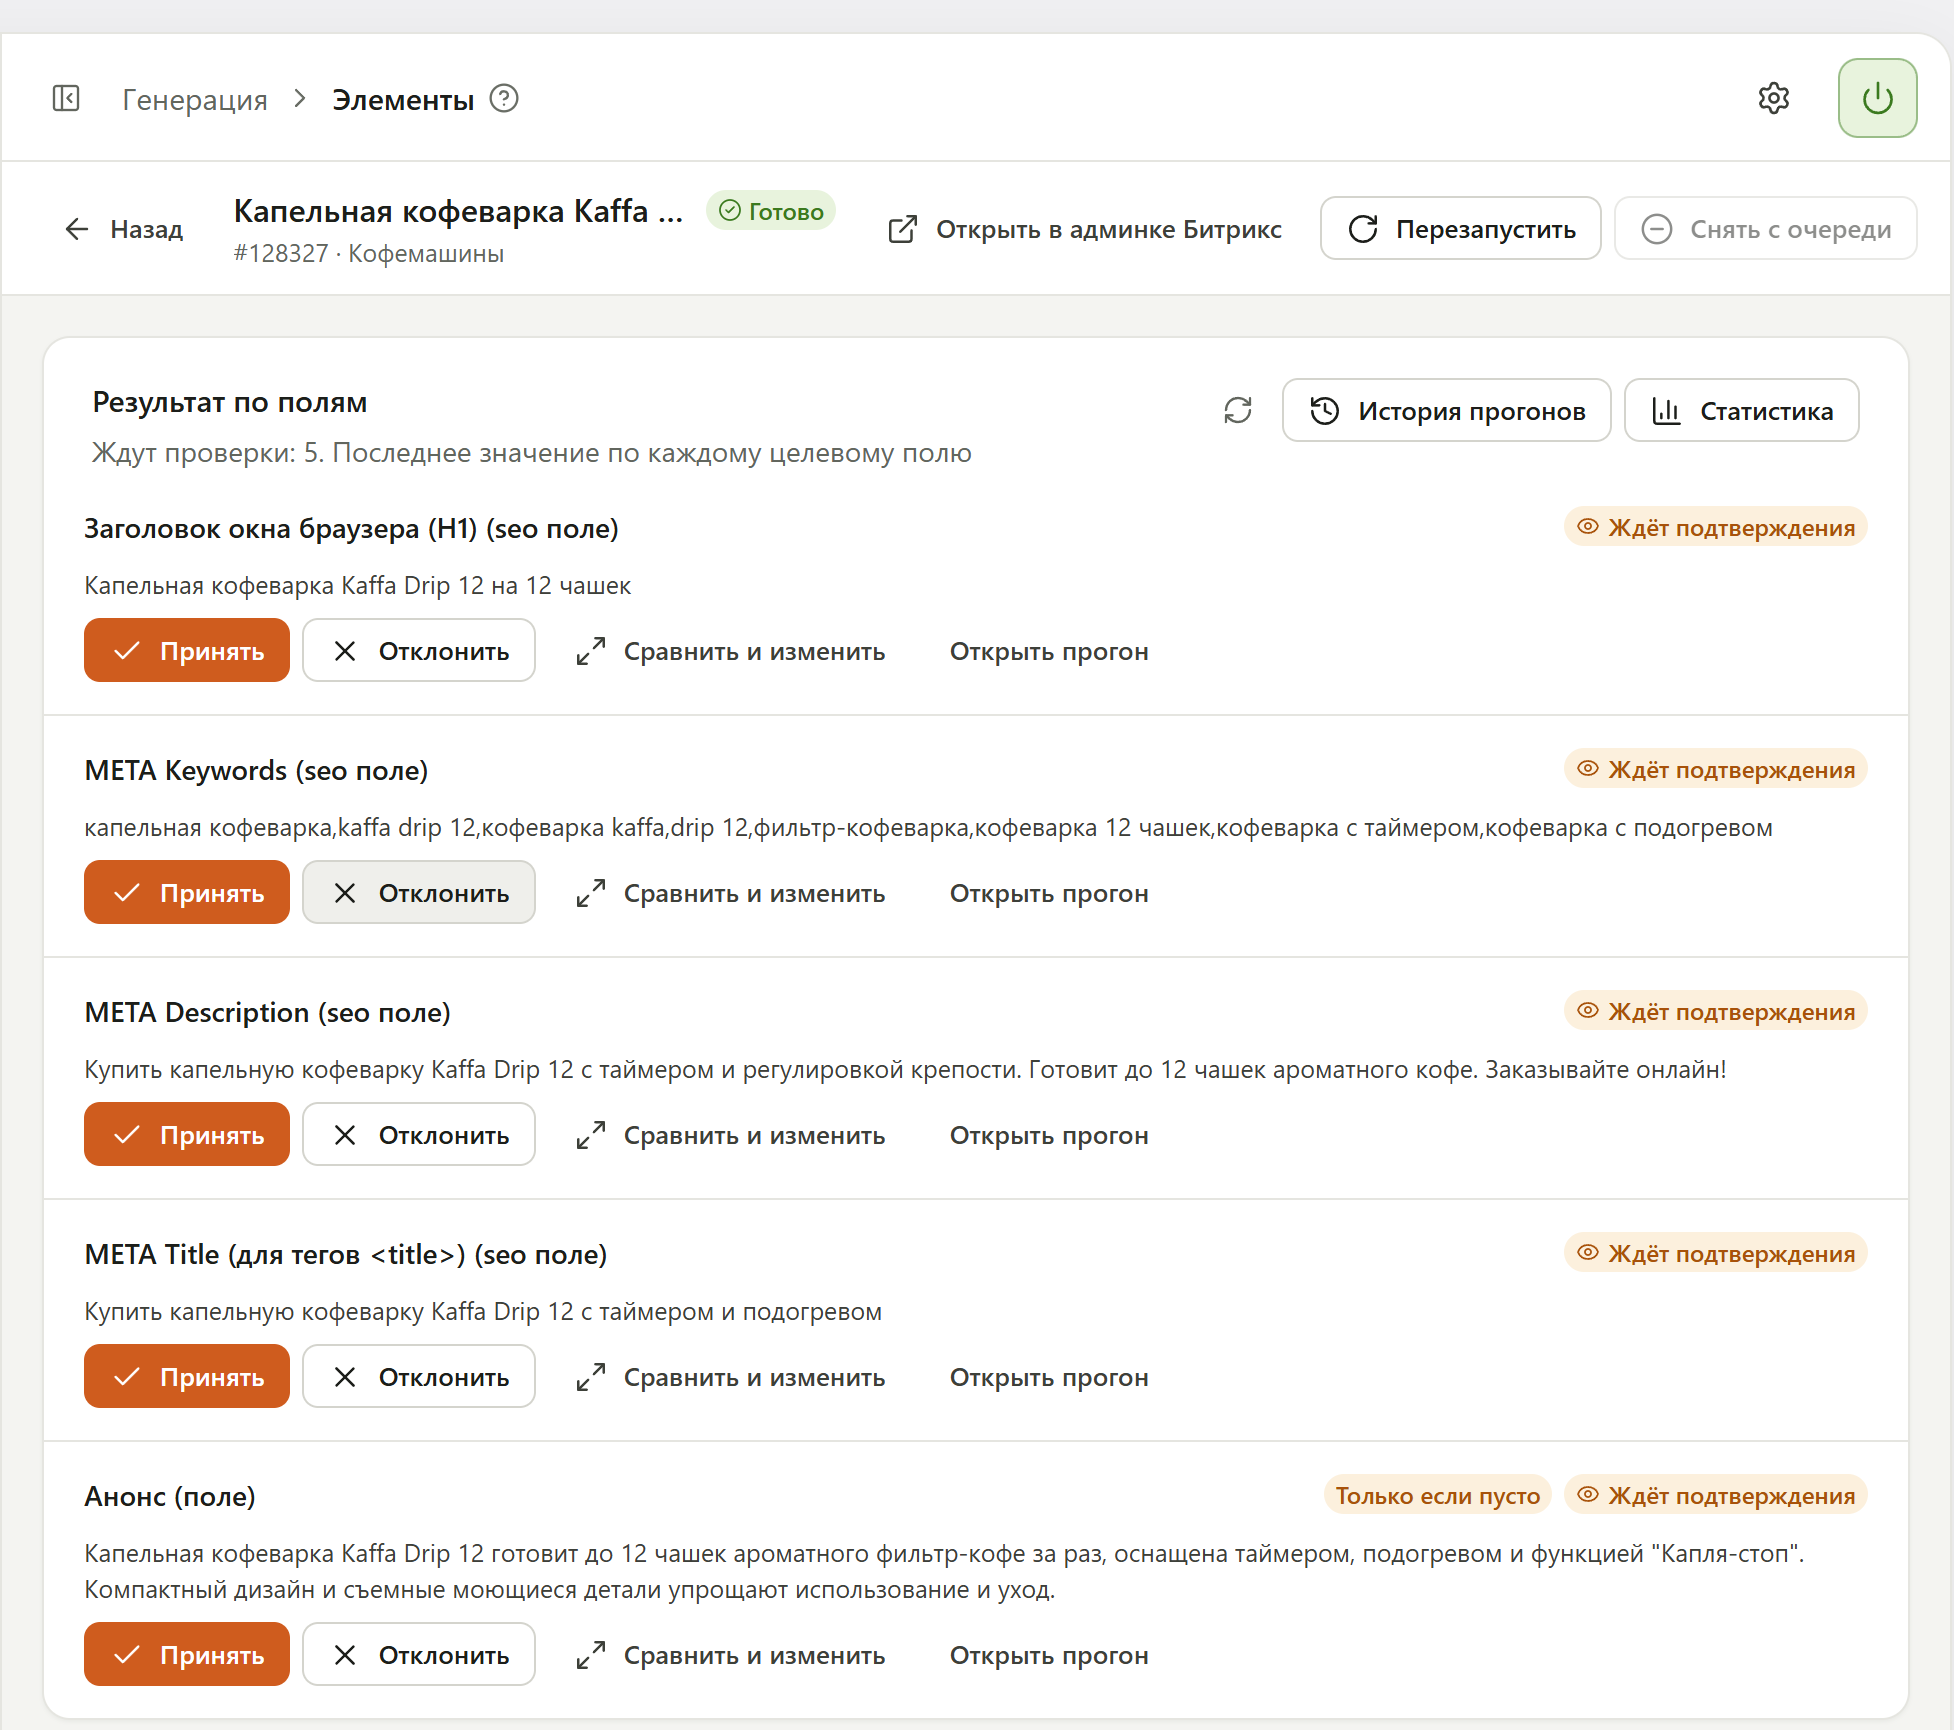Accept the META Title value
This screenshot has width=1954, height=1730.
coord(187,1377)
